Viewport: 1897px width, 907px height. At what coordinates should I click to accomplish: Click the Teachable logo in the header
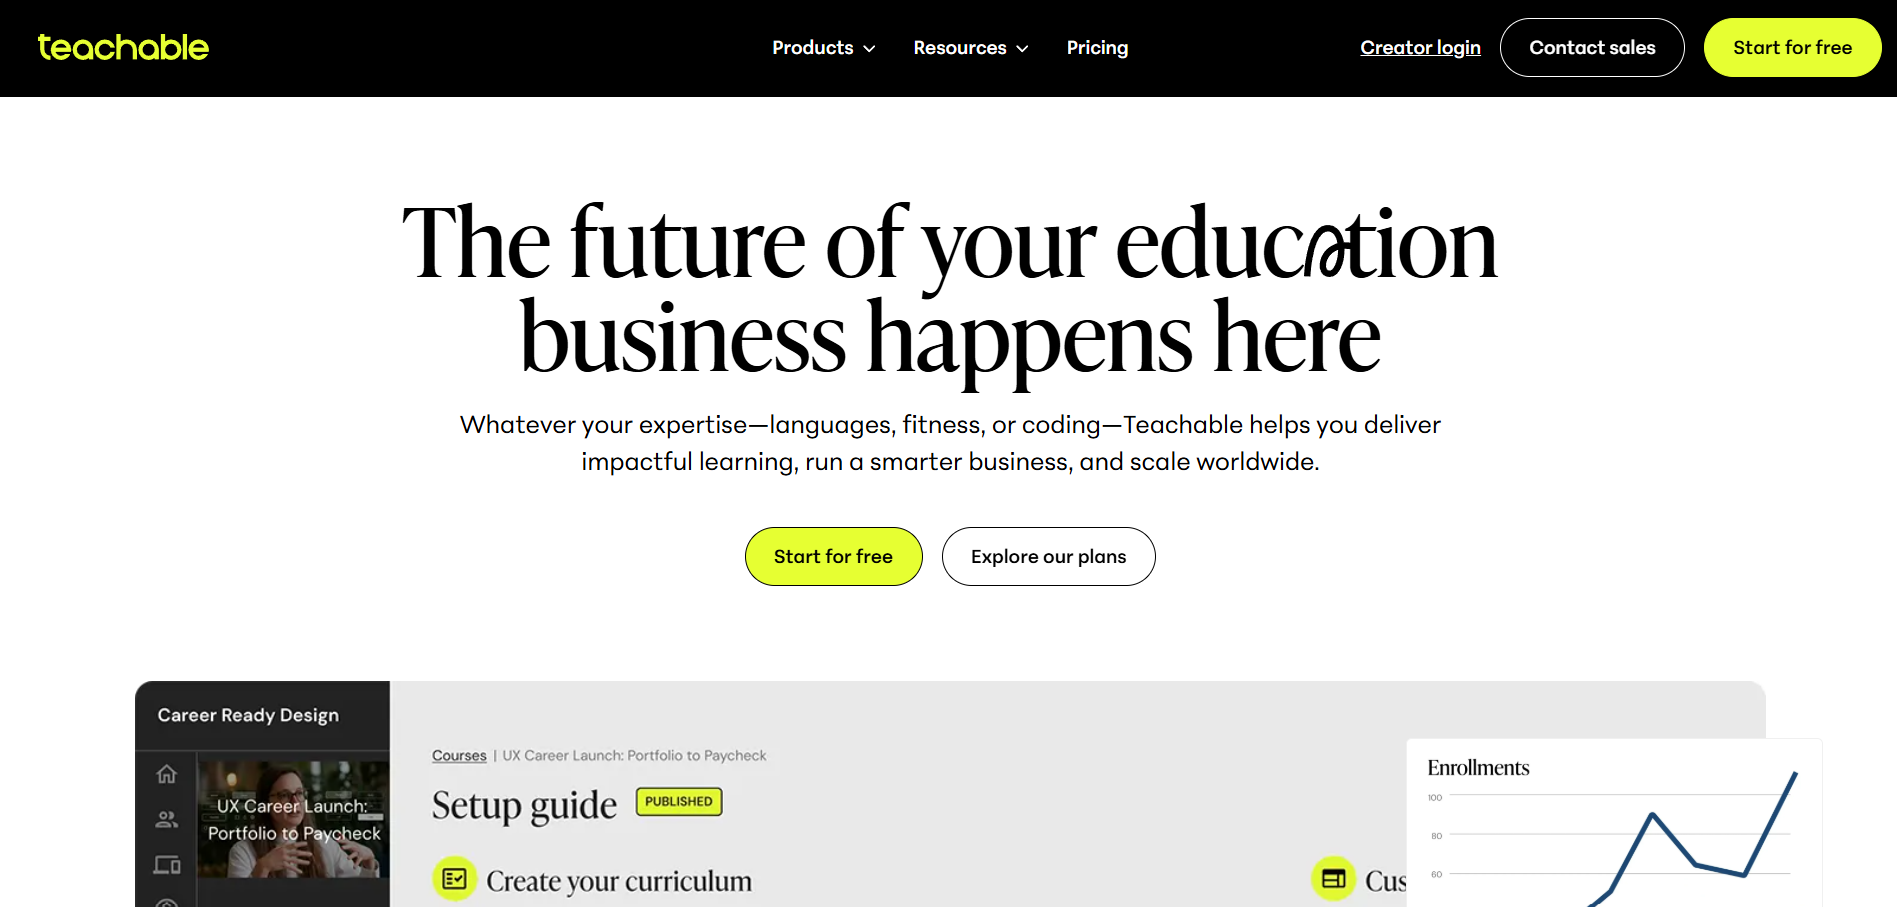click(122, 47)
